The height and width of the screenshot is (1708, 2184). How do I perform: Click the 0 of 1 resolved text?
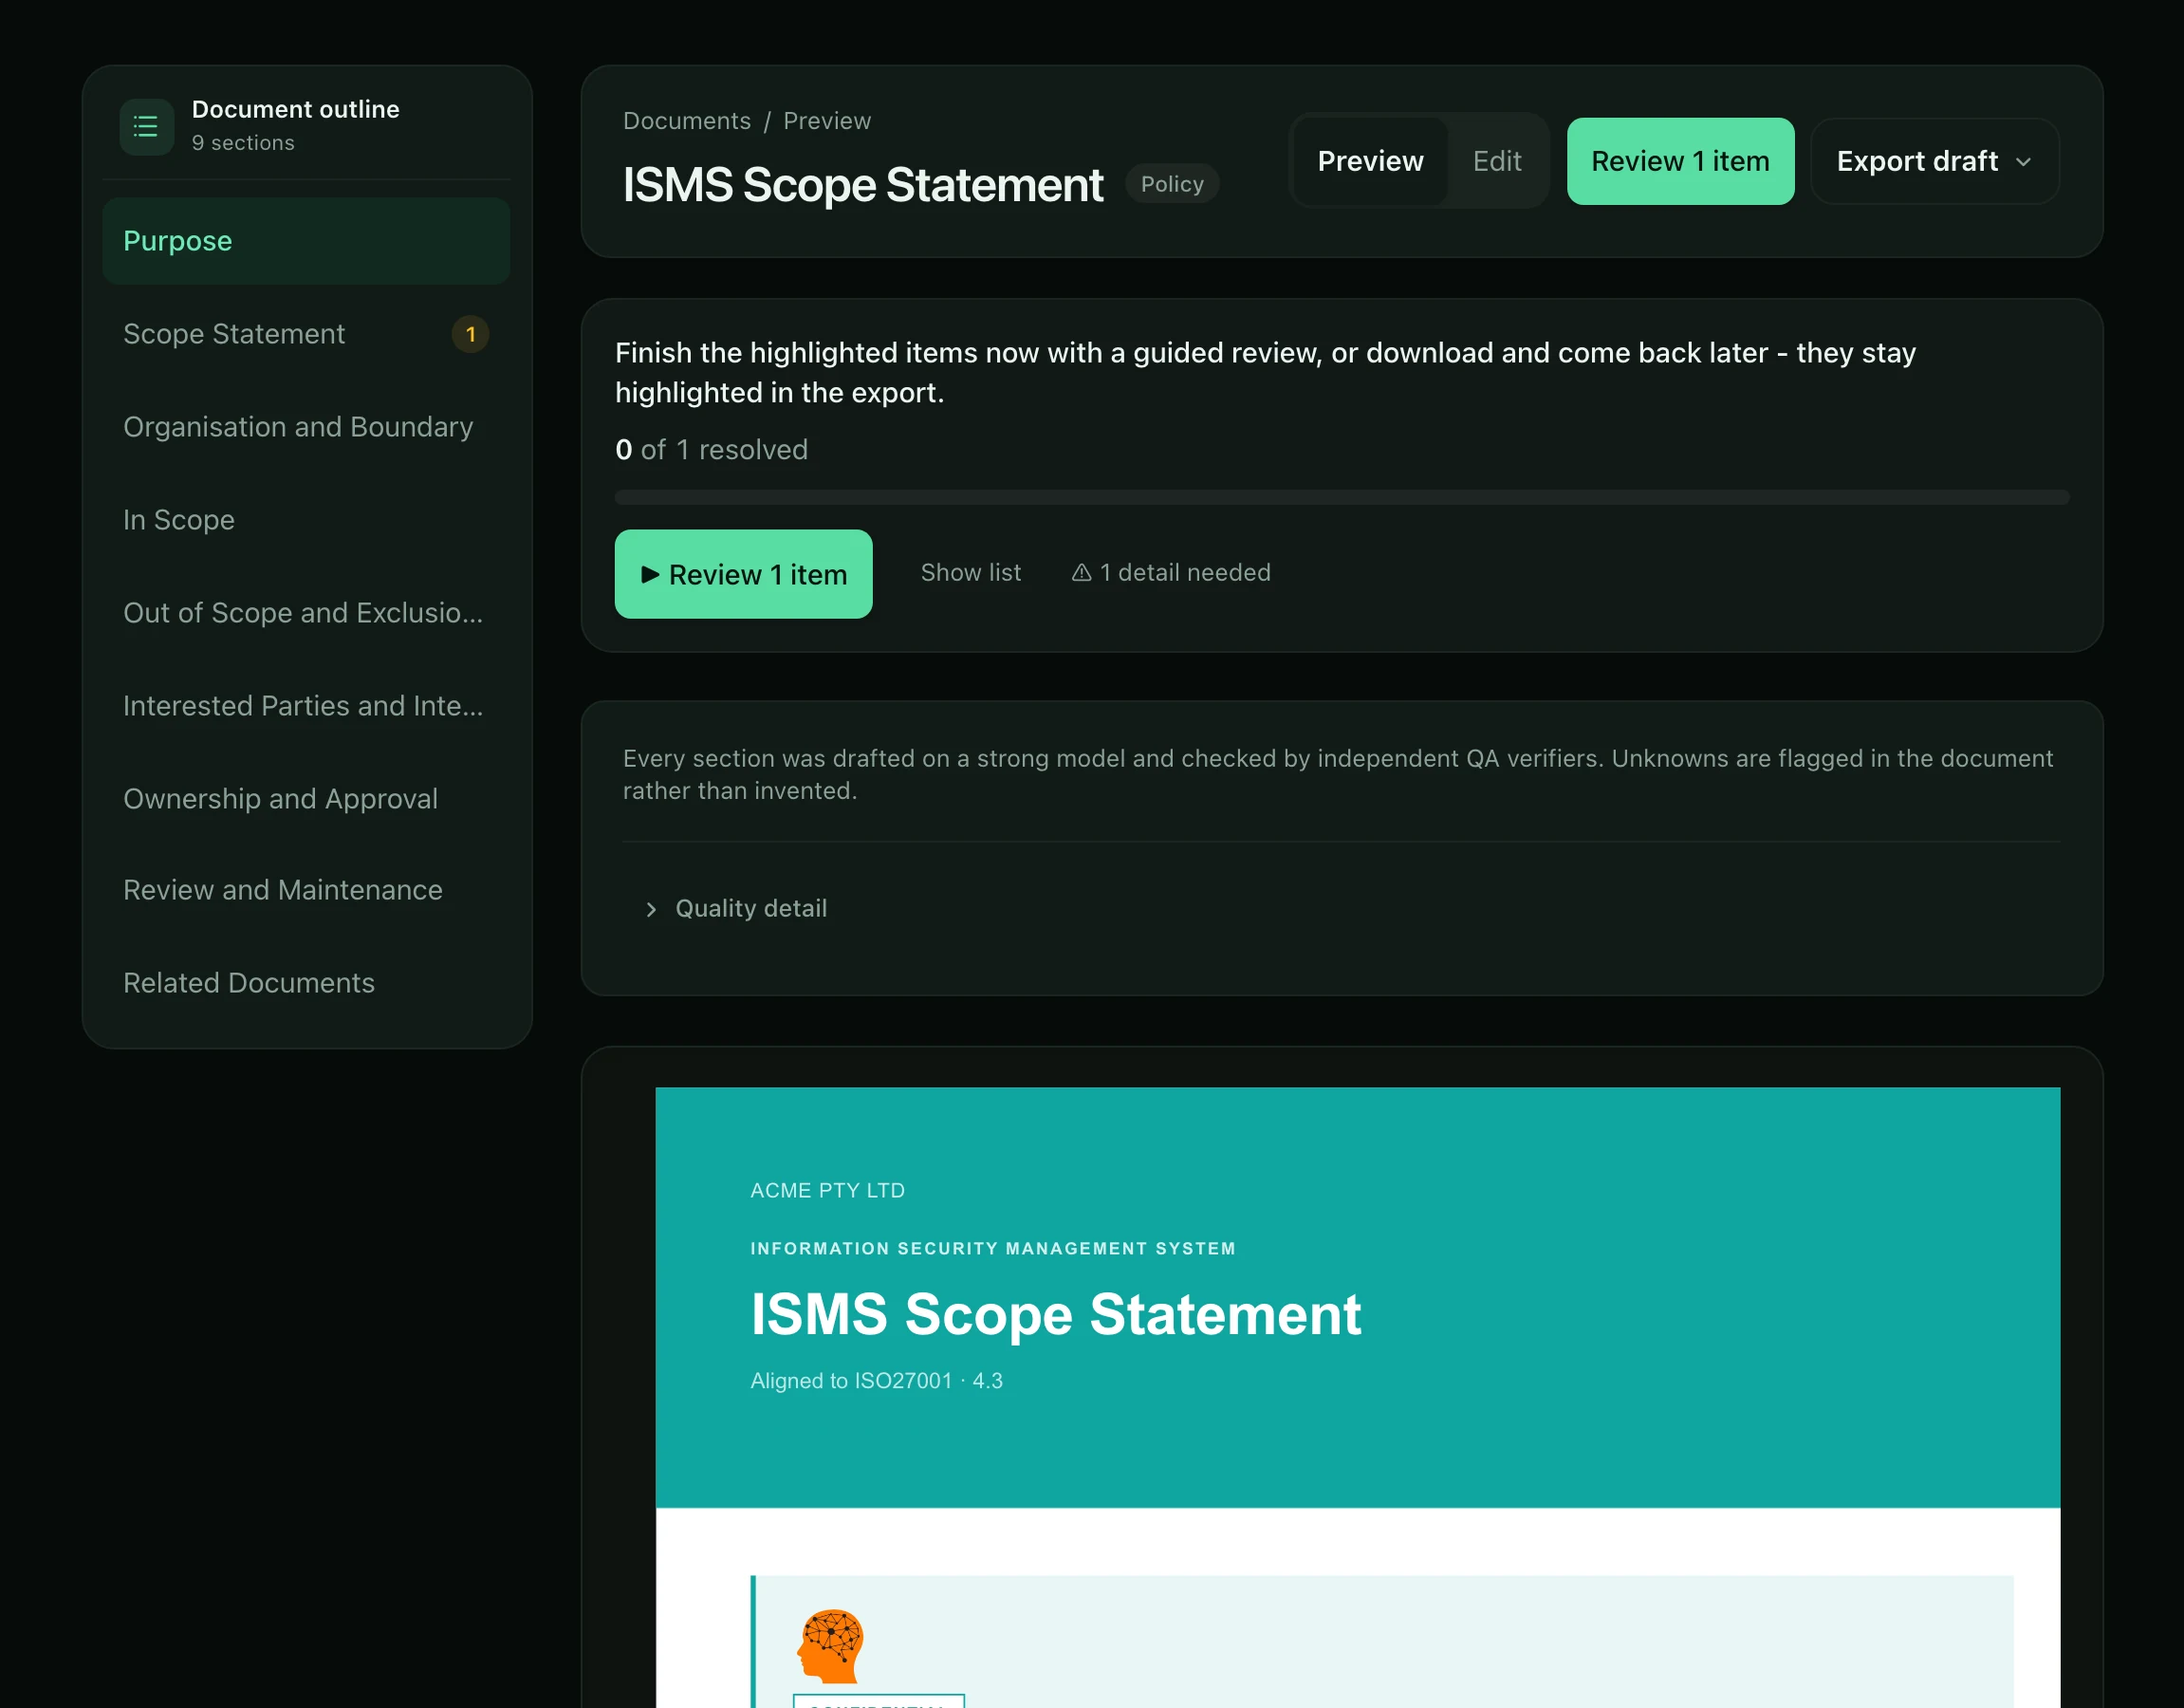(x=711, y=450)
